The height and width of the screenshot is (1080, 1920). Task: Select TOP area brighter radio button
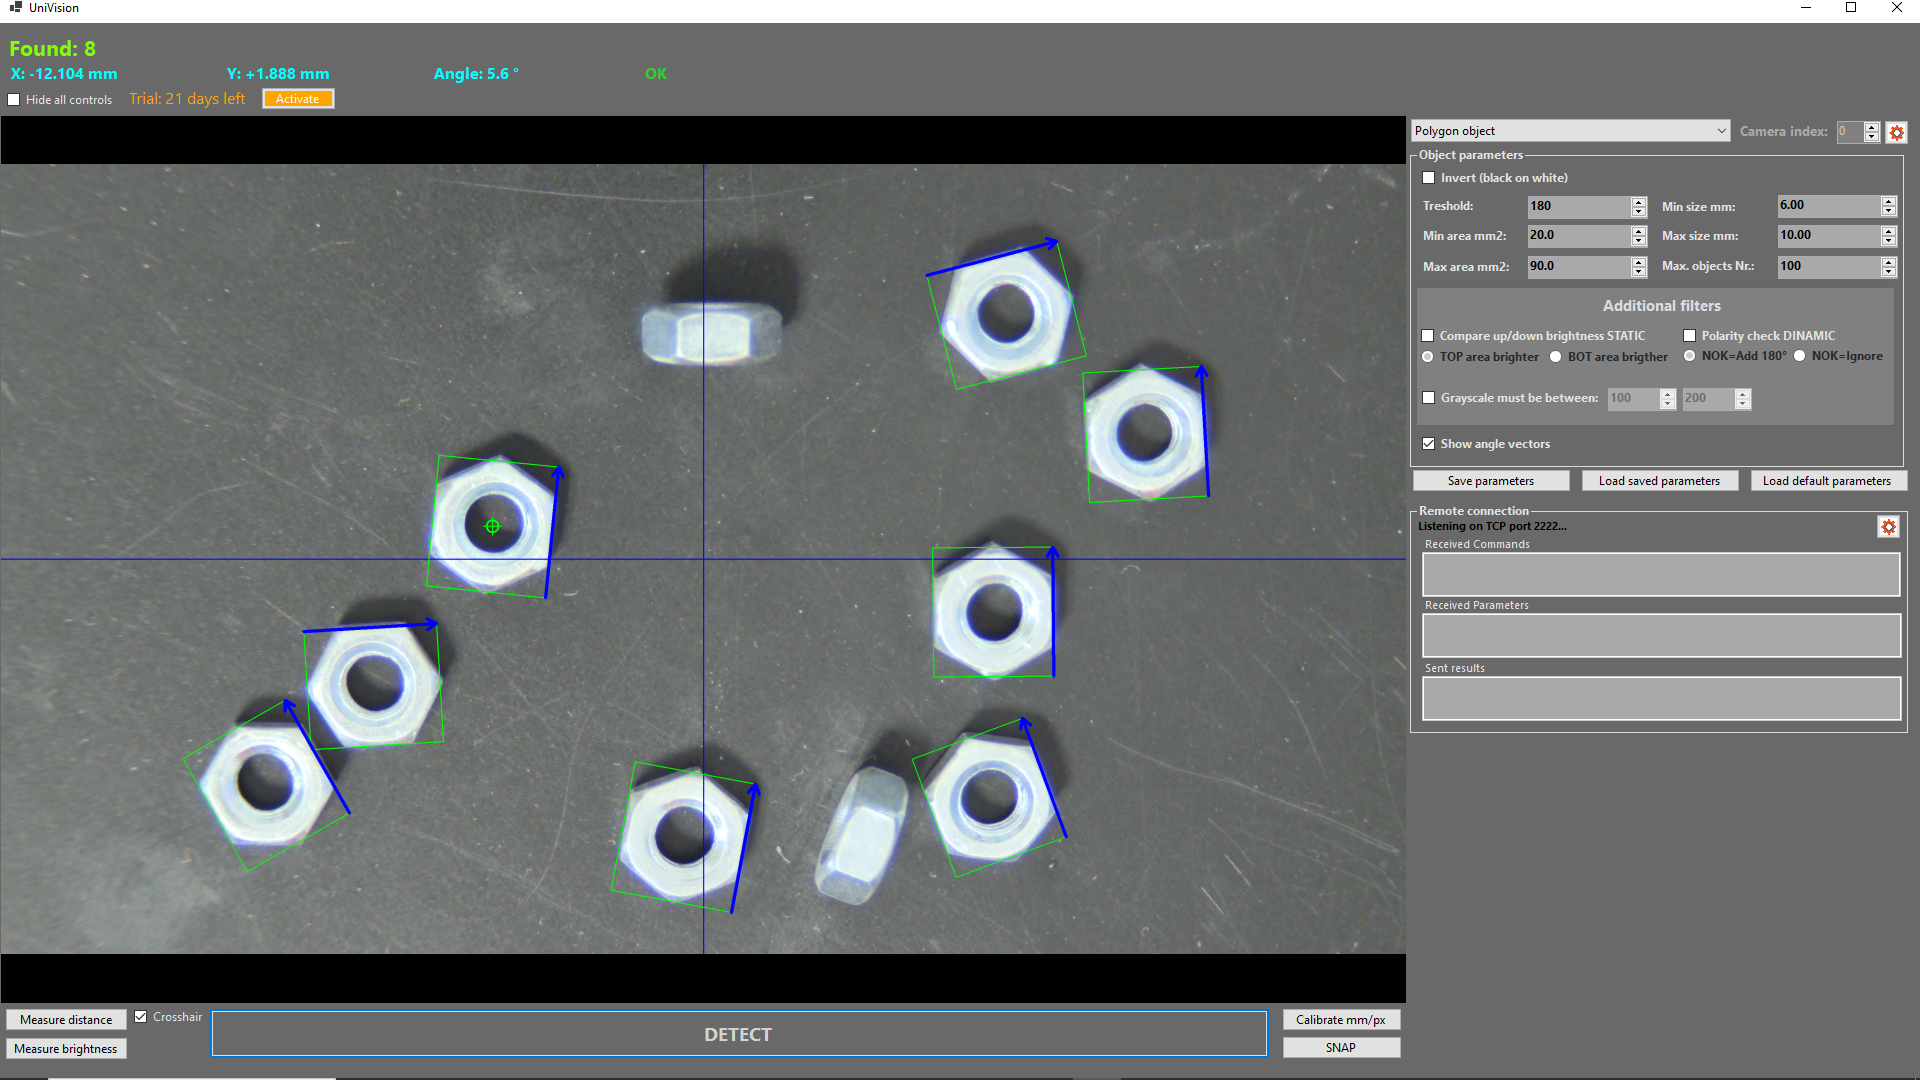[1428, 357]
